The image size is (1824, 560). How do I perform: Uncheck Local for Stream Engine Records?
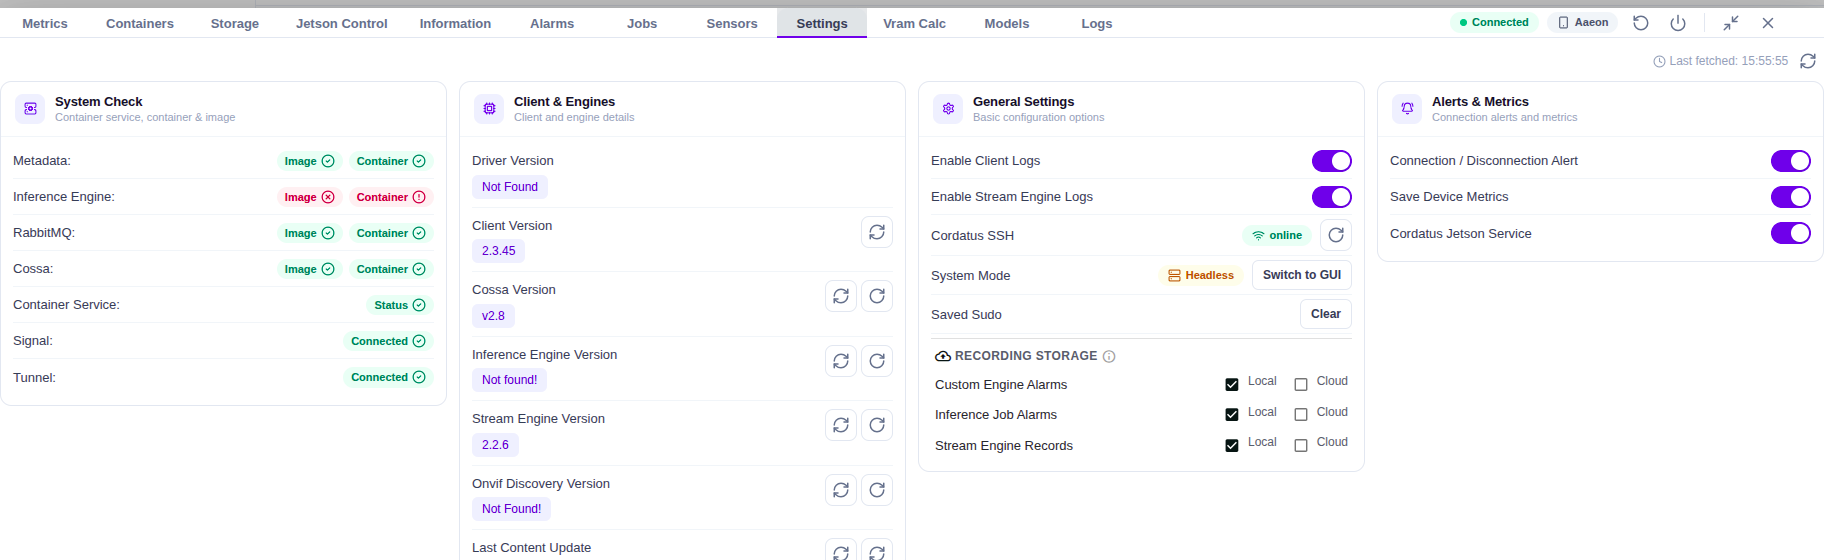click(1232, 445)
